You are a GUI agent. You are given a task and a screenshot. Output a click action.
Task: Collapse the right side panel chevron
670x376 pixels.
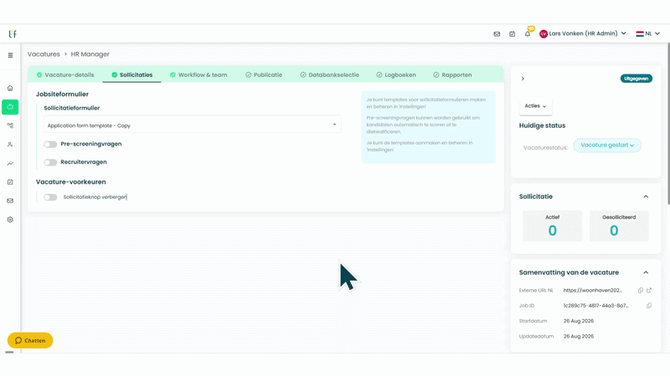point(523,79)
